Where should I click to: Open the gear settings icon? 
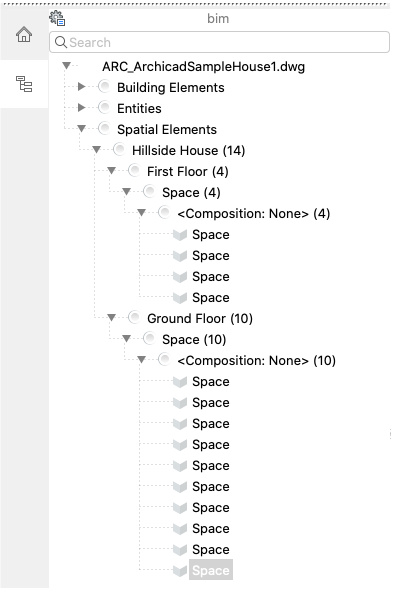(x=57, y=18)
